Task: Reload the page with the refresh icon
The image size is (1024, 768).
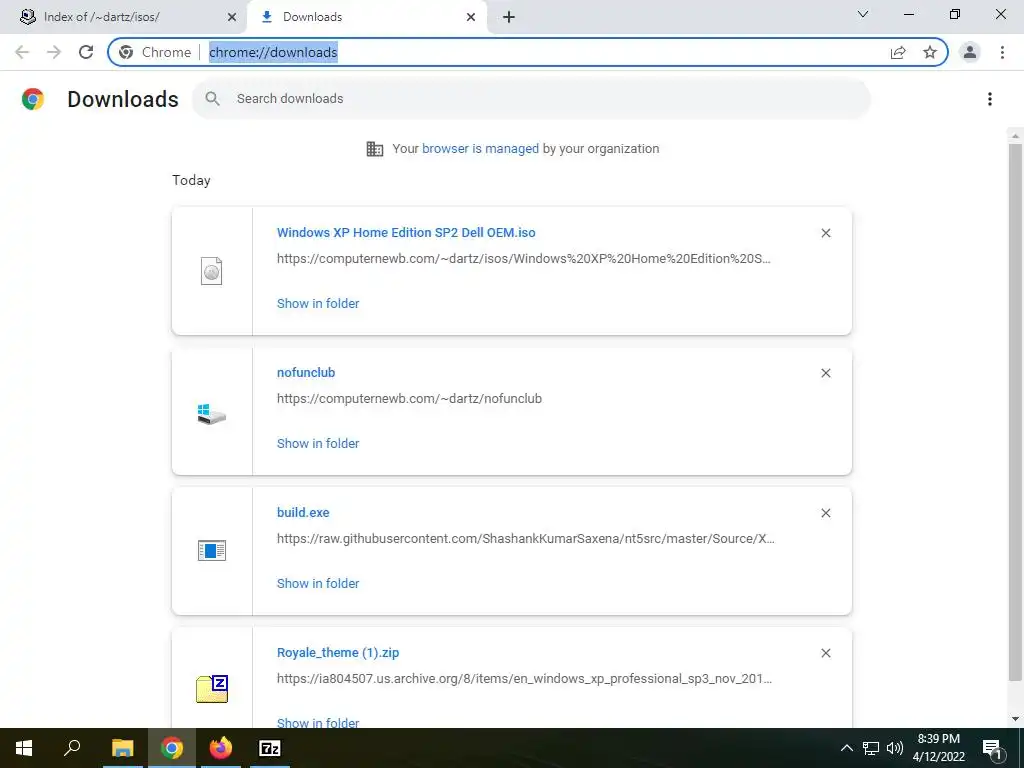Action: [x=86, y=52]
